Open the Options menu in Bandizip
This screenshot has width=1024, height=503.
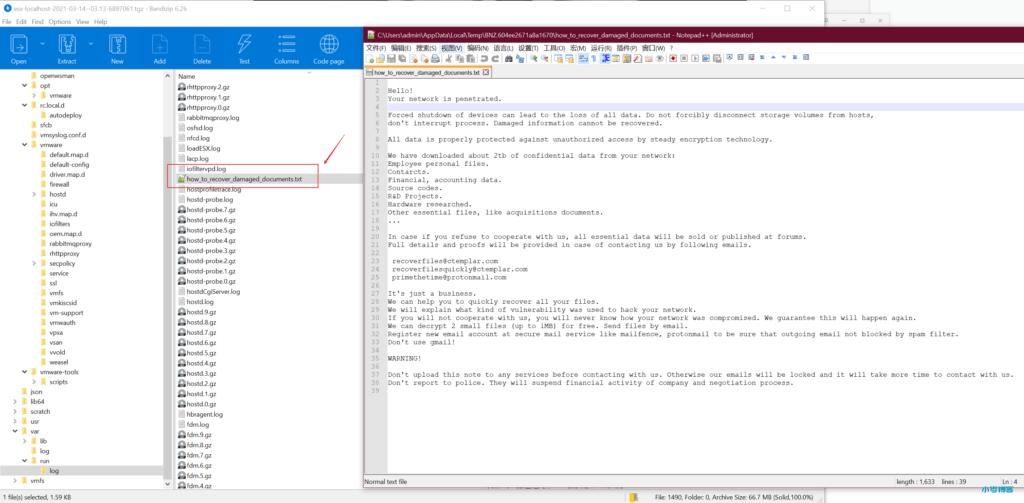60,21
